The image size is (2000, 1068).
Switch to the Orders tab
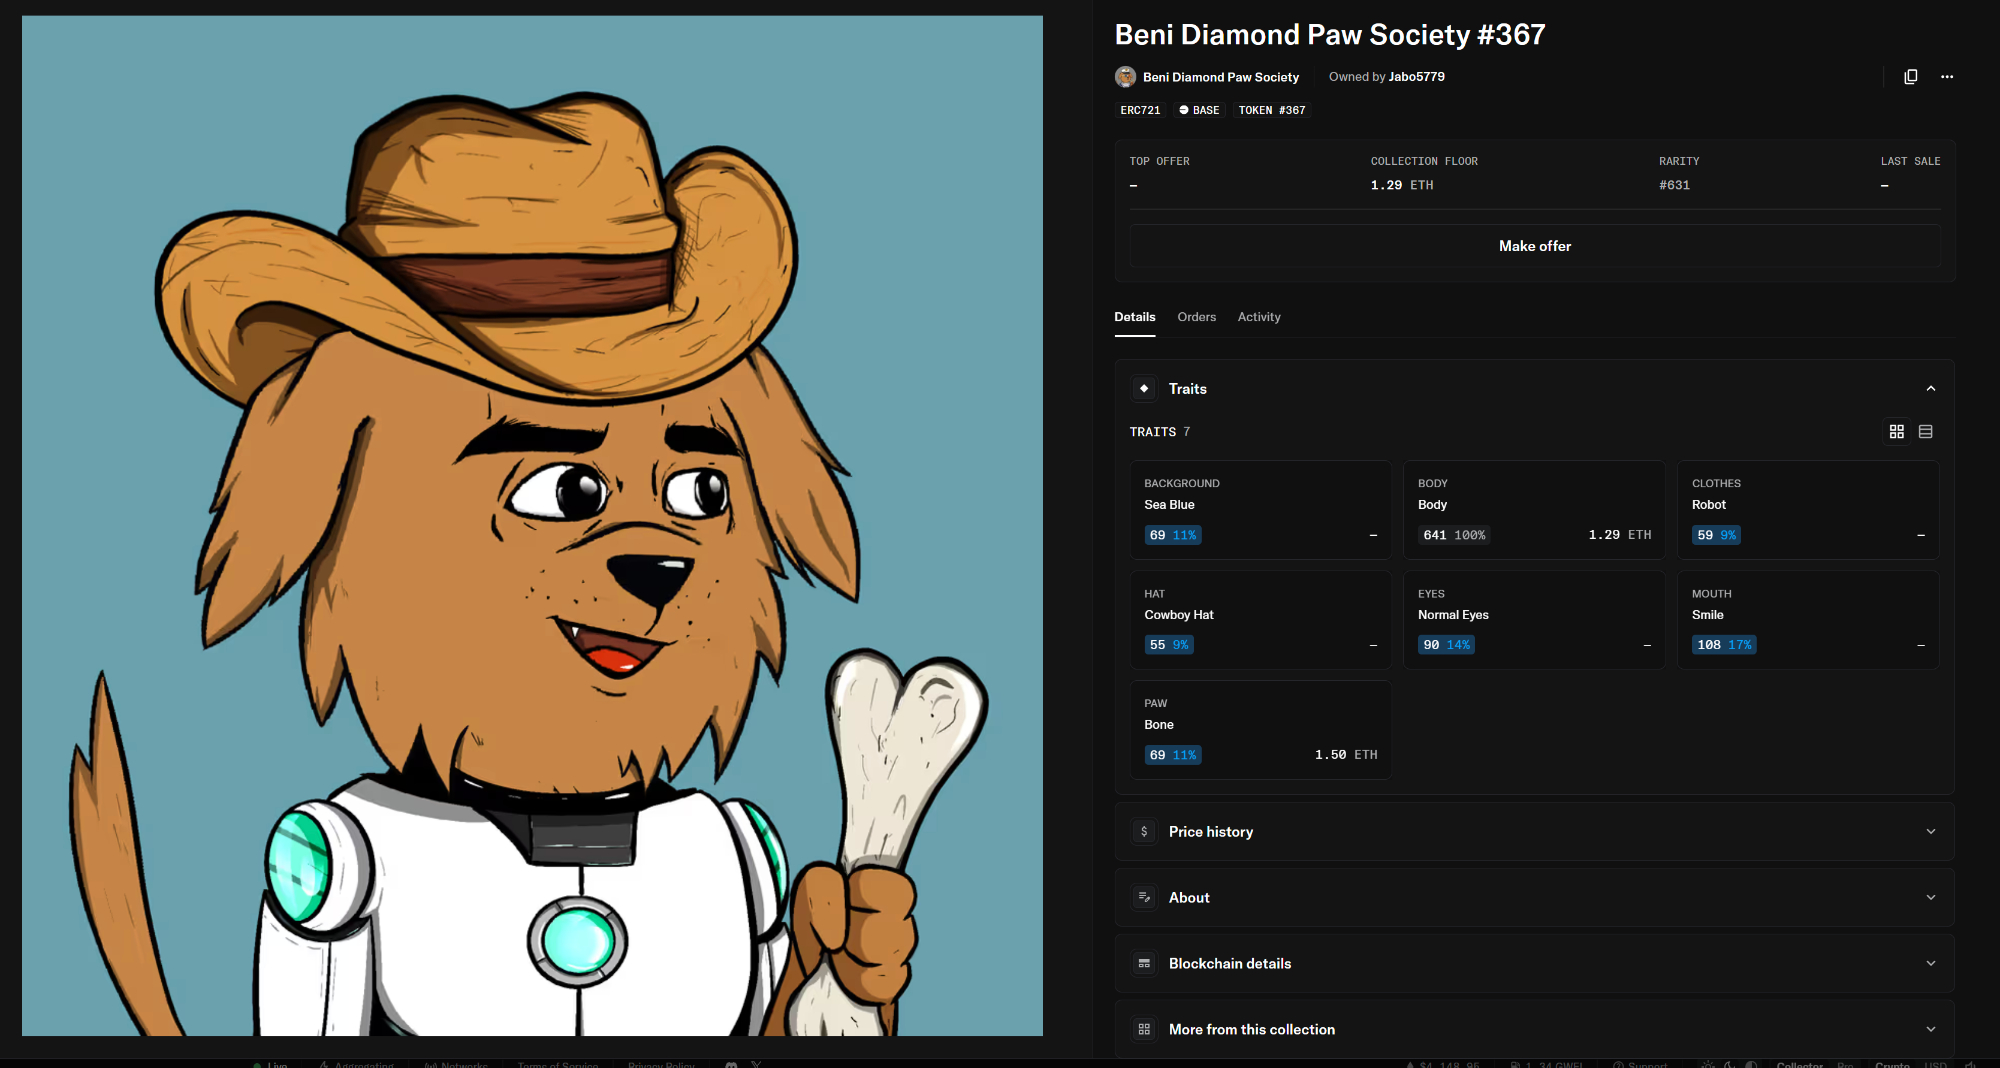[1197, 317]
